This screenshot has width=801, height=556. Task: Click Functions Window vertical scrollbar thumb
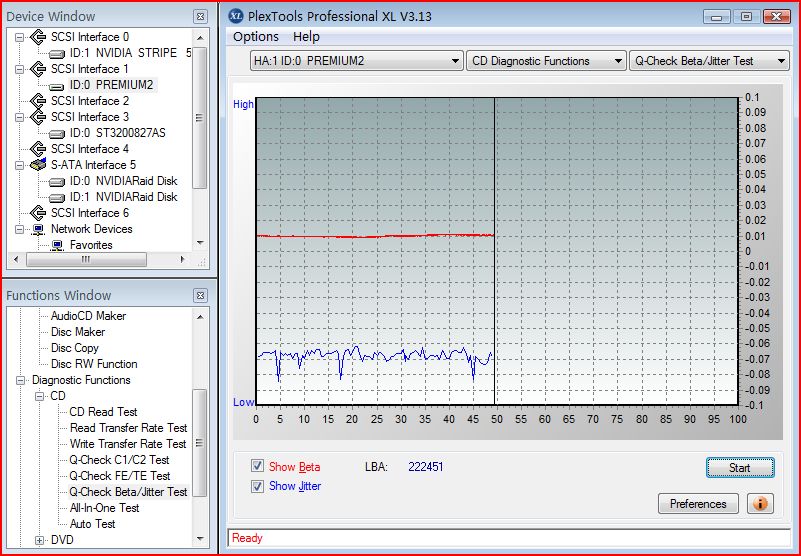point(200,443)
